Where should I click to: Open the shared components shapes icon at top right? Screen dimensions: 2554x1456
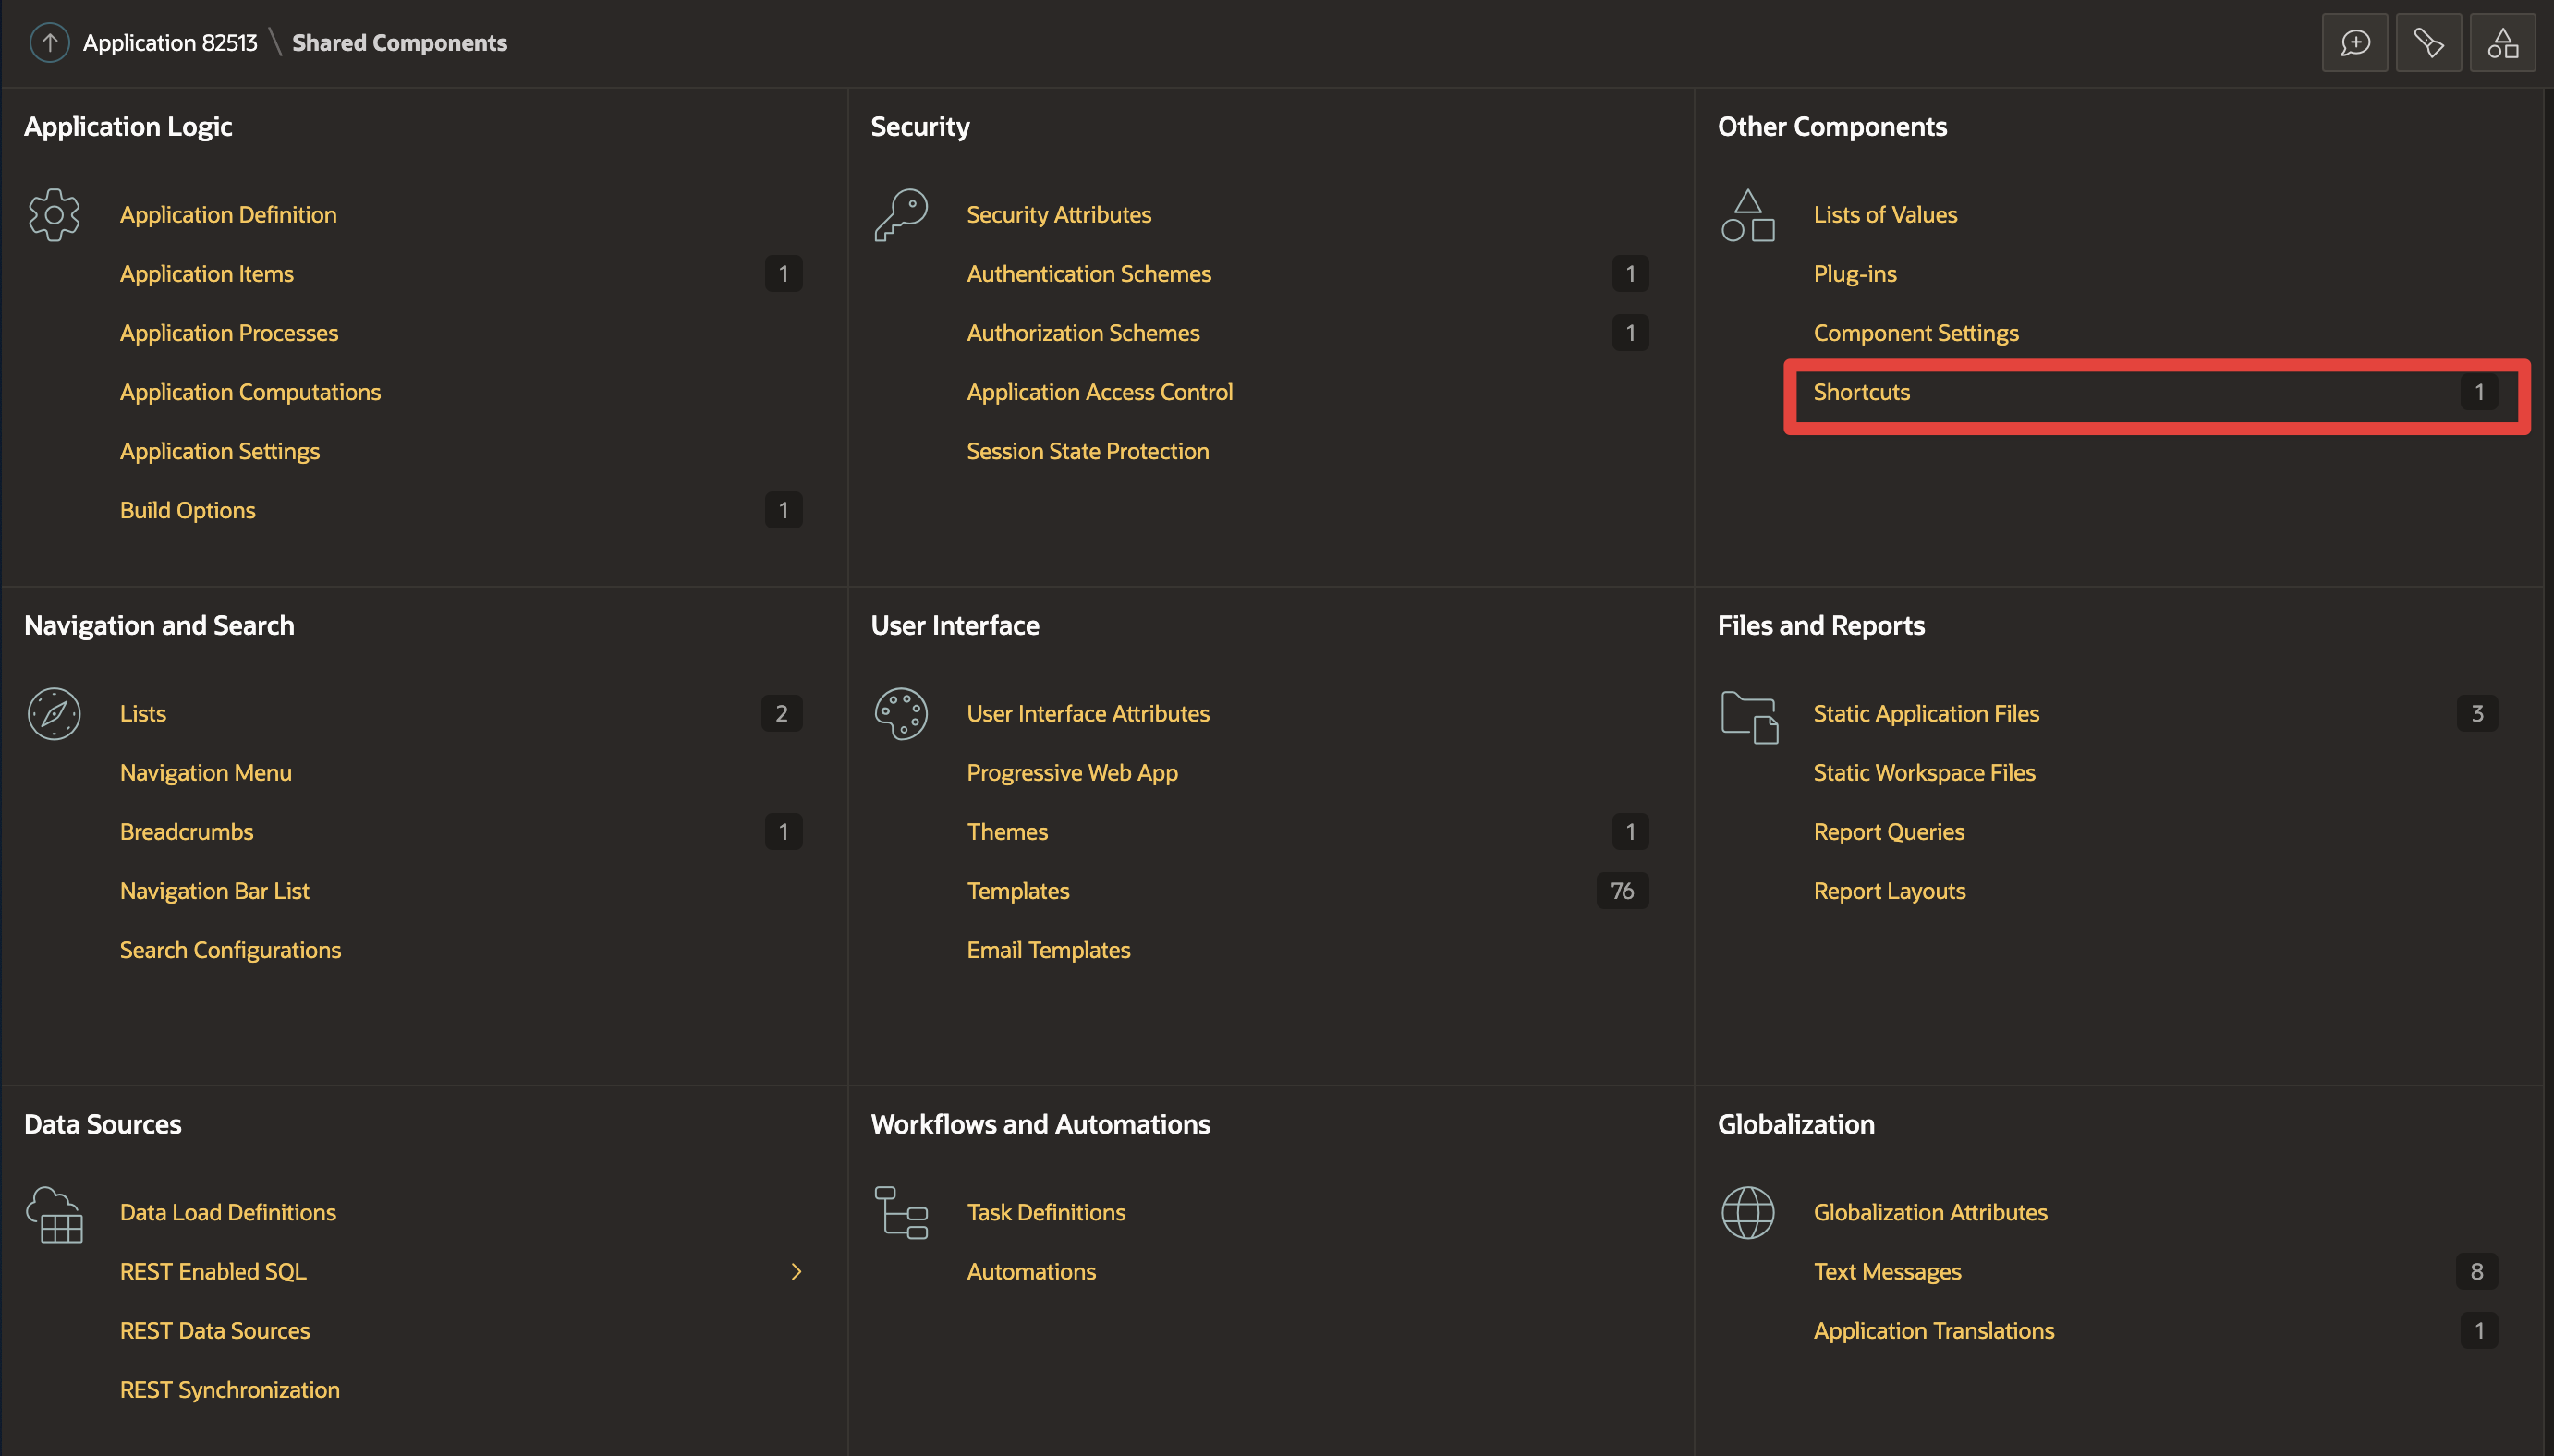(2502, 43)
